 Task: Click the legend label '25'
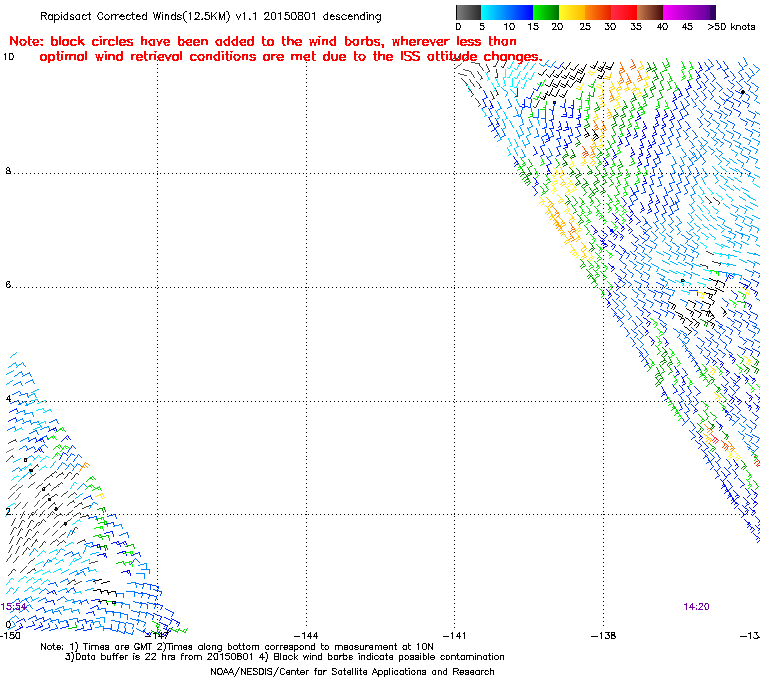585,27
